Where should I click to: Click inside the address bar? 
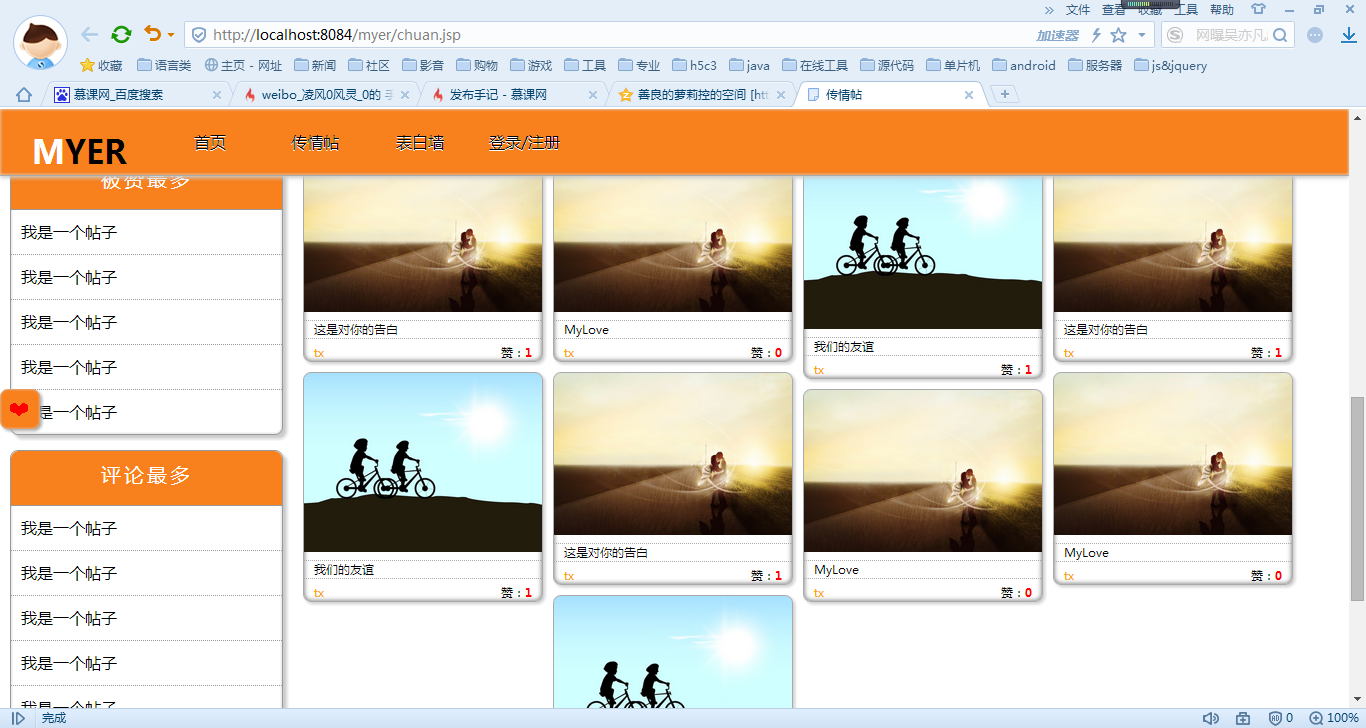pos(400,33)
